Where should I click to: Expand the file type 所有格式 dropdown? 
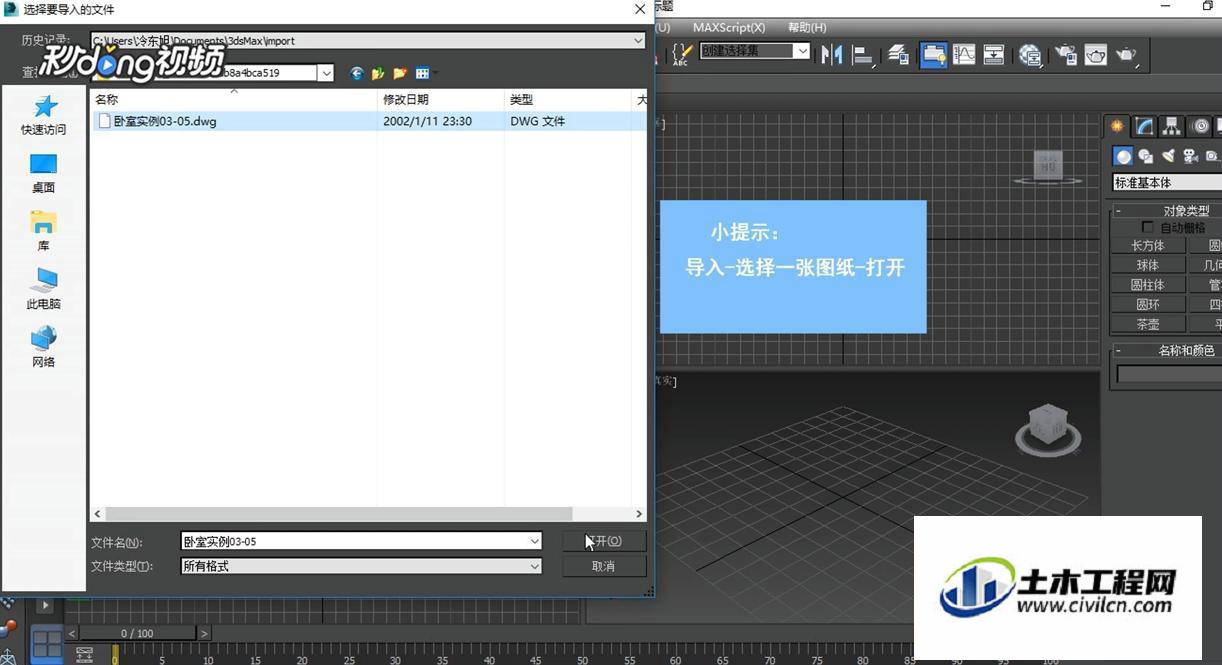point(534,566)
